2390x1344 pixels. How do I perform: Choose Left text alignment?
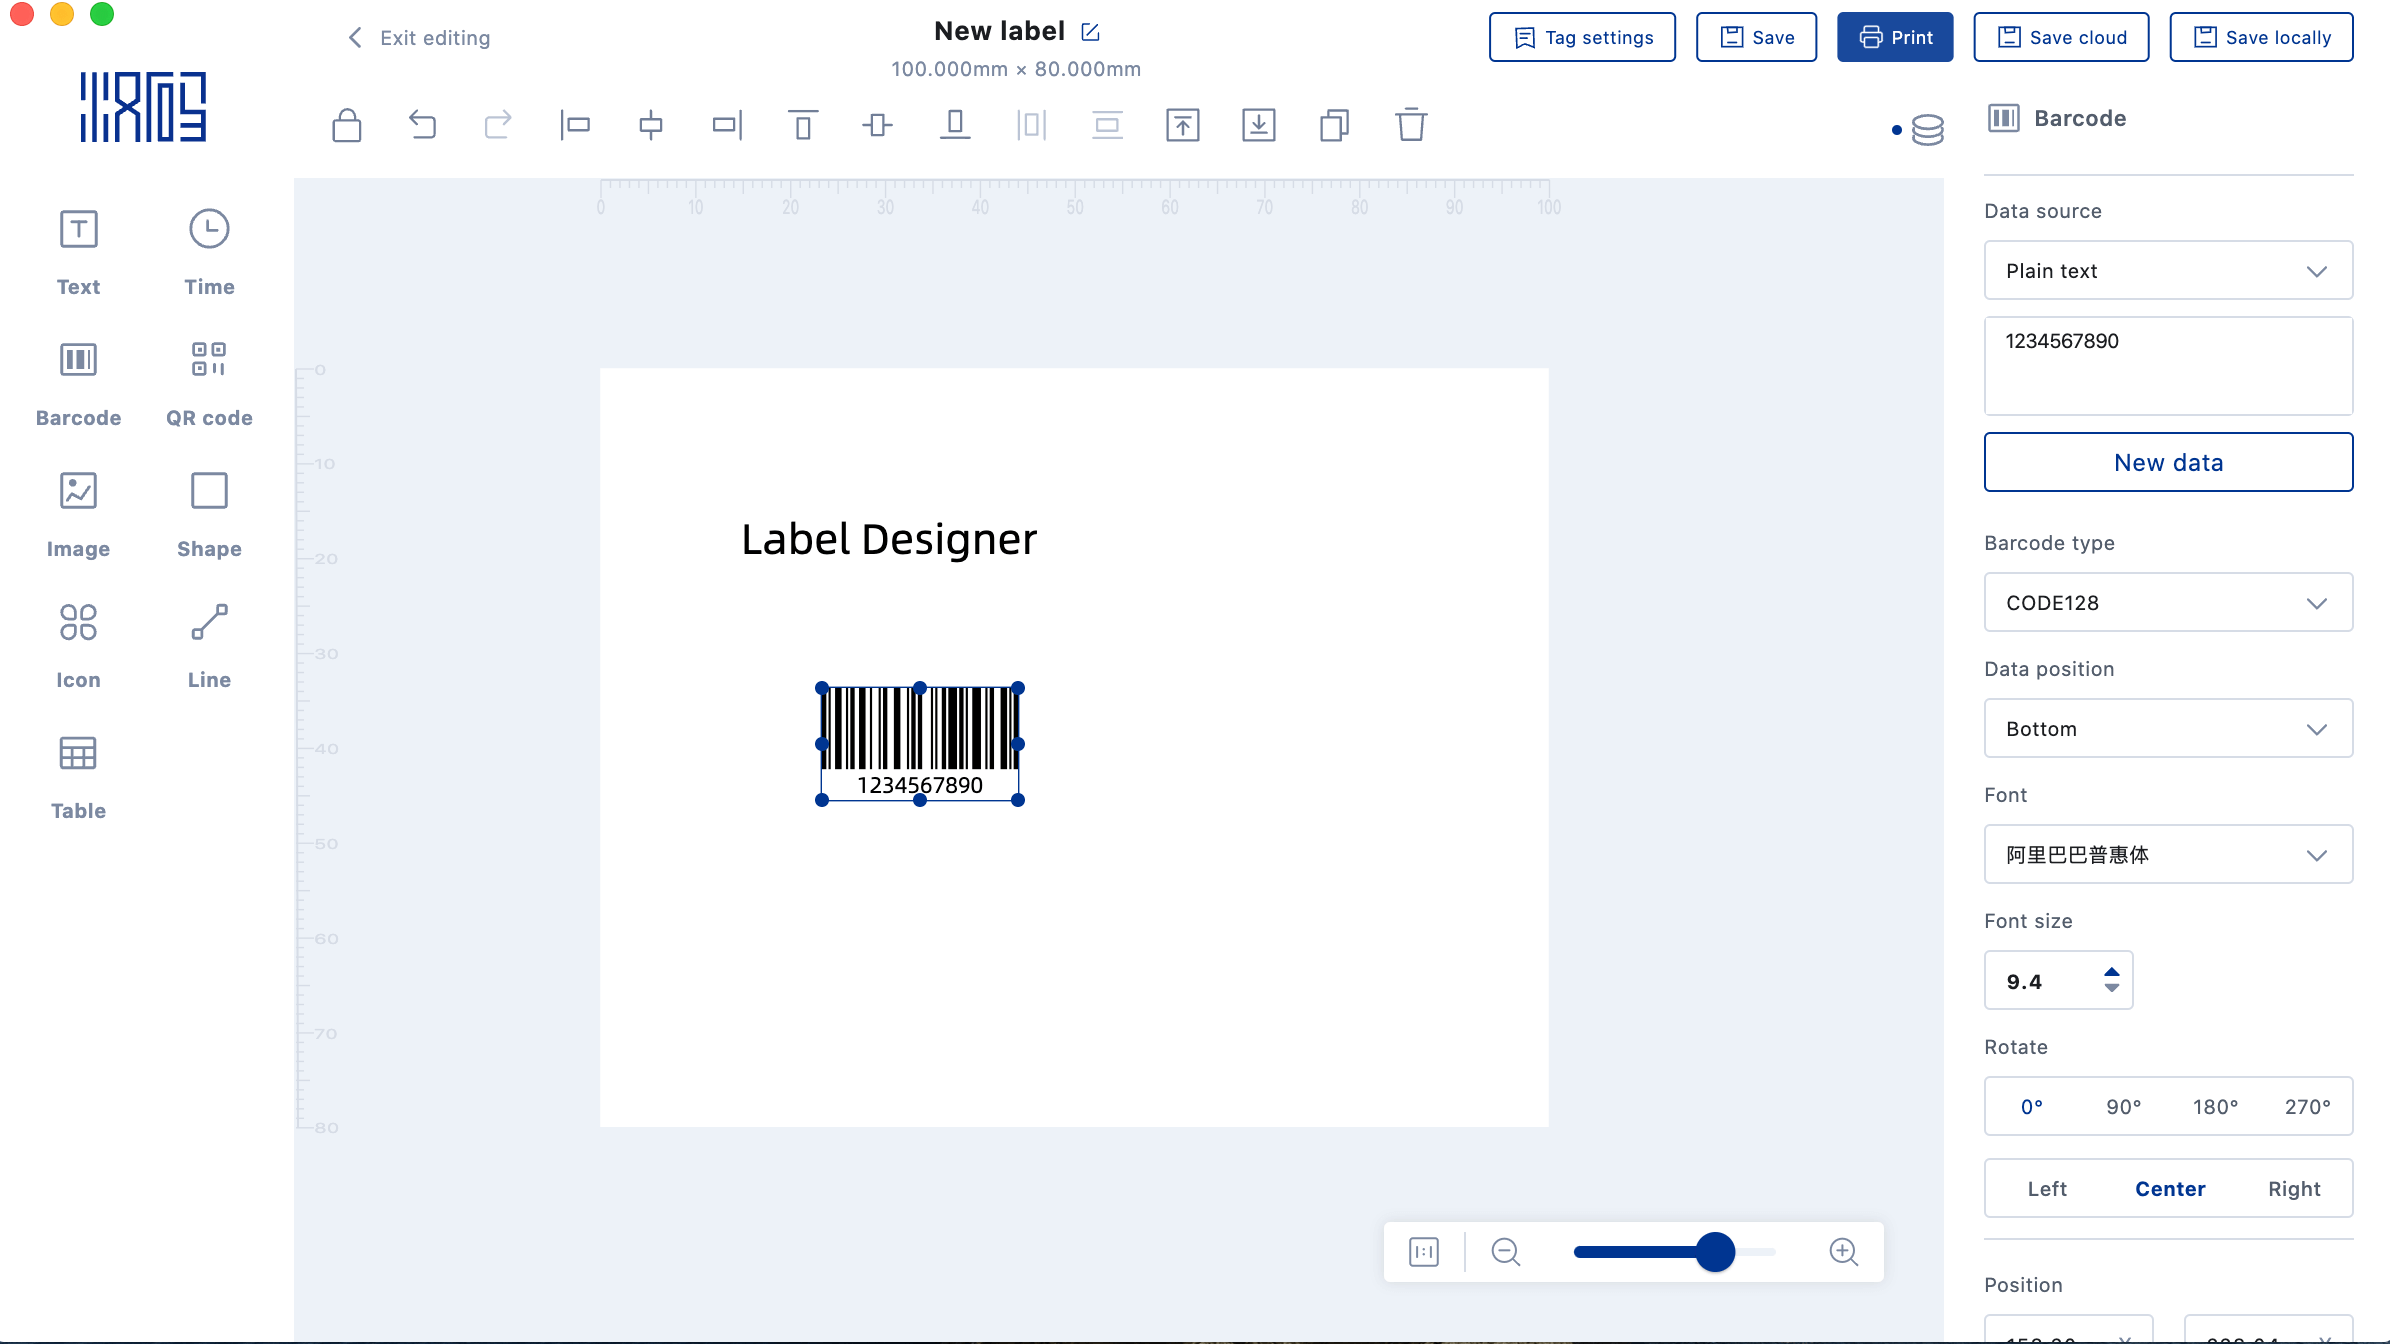tap(2047, 1189)
